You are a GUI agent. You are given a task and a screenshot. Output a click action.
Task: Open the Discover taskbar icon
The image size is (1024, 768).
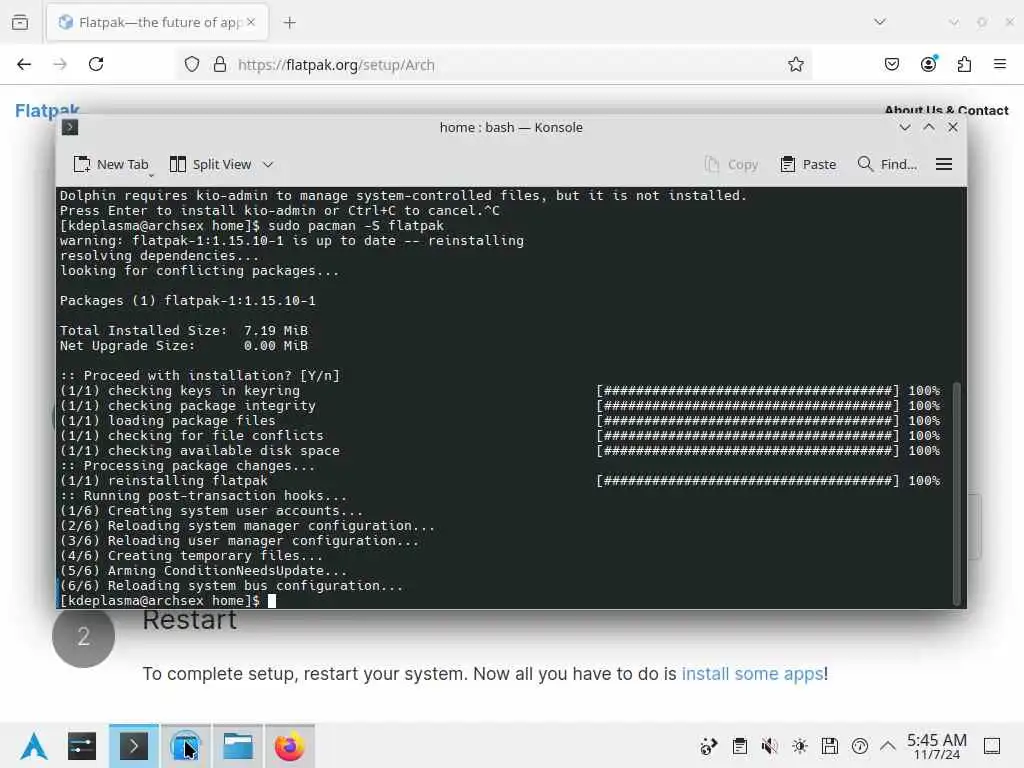[185, 746]
